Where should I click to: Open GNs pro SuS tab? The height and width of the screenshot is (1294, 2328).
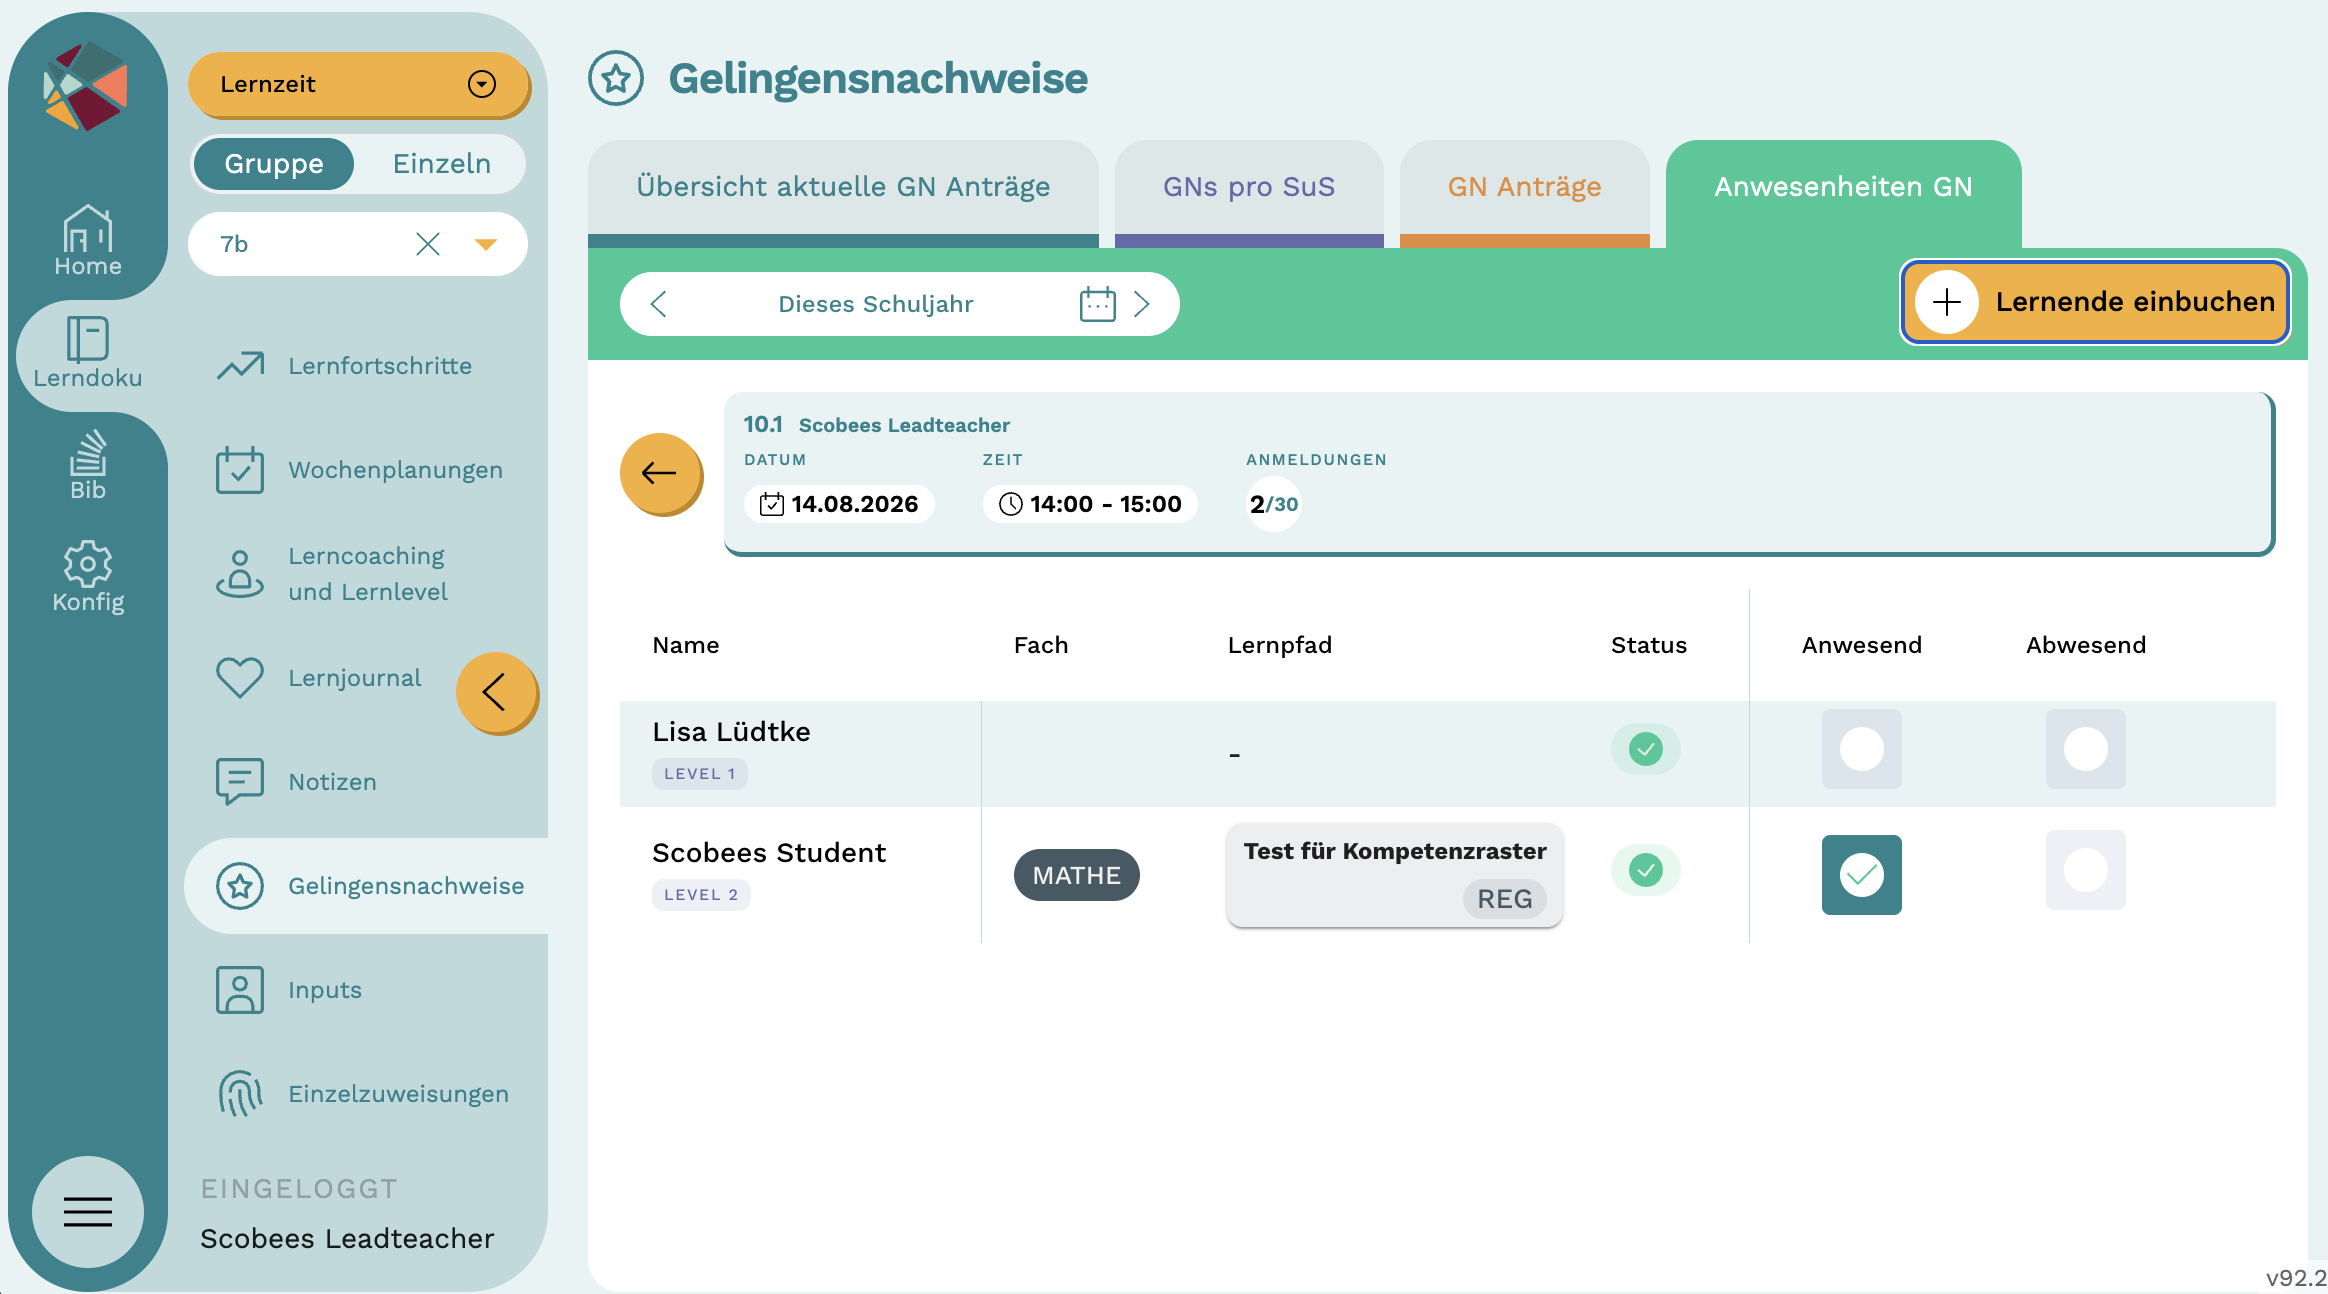[1249, 192]
